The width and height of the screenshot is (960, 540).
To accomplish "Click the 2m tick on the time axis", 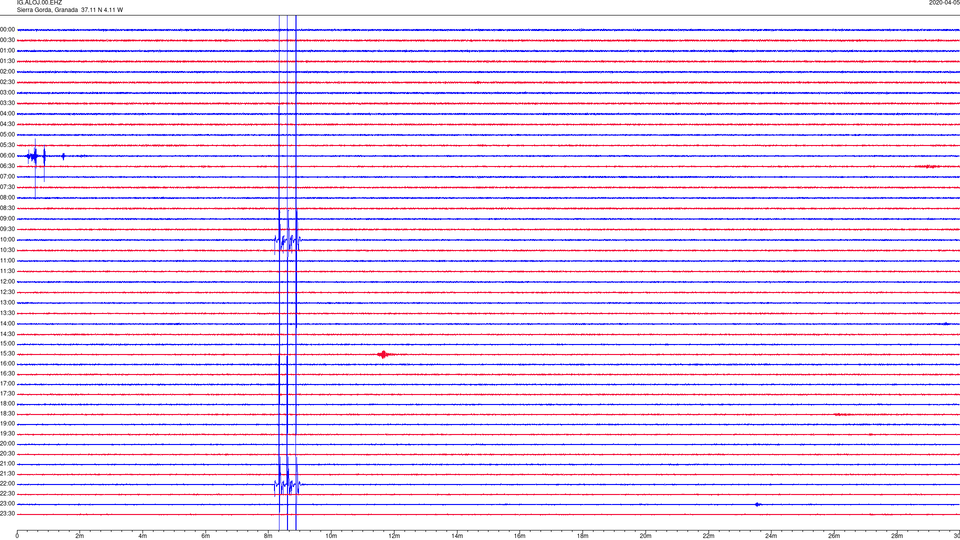I will pyautogui.click(x=80, y=536).
